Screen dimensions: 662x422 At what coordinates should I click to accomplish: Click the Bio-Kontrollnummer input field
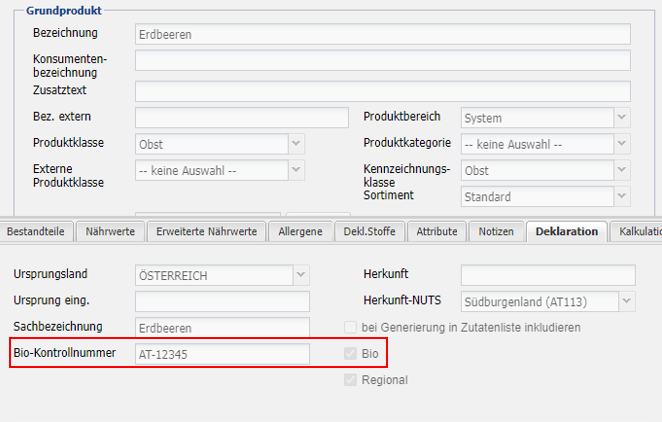(x=222, y=354)
